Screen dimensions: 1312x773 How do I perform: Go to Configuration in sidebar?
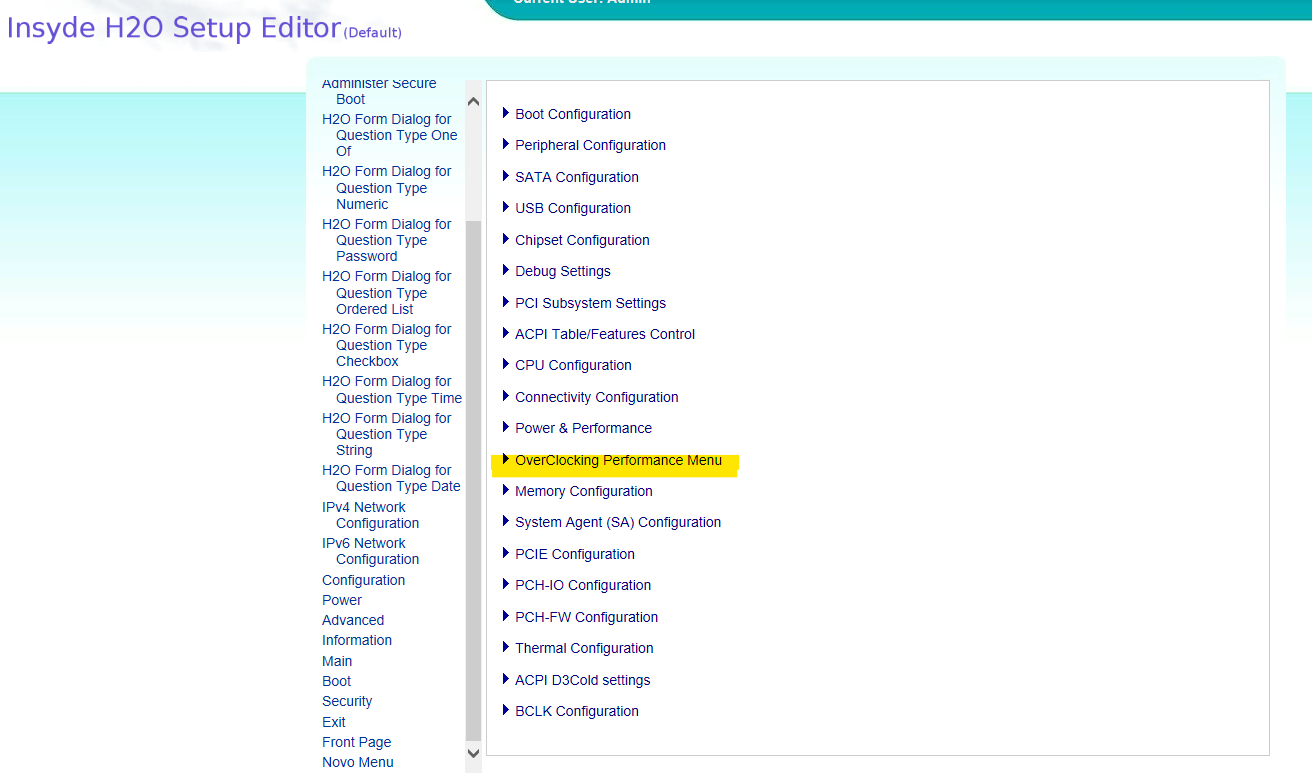pyautogui.click(x=363, y=580)
